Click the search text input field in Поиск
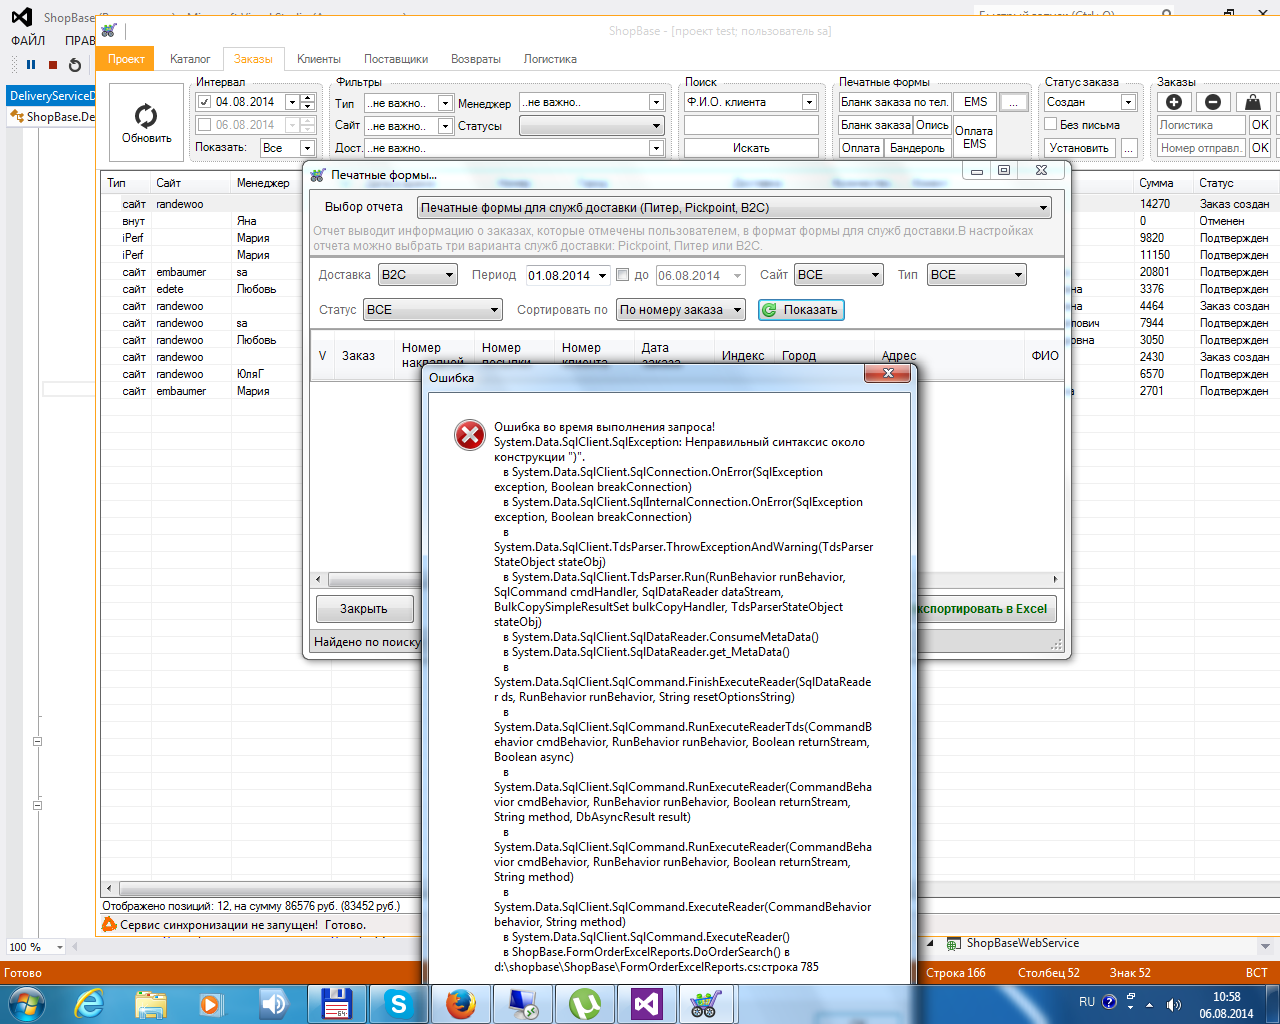Screen dimensions: 1280x1024 (x=751, y=125)
